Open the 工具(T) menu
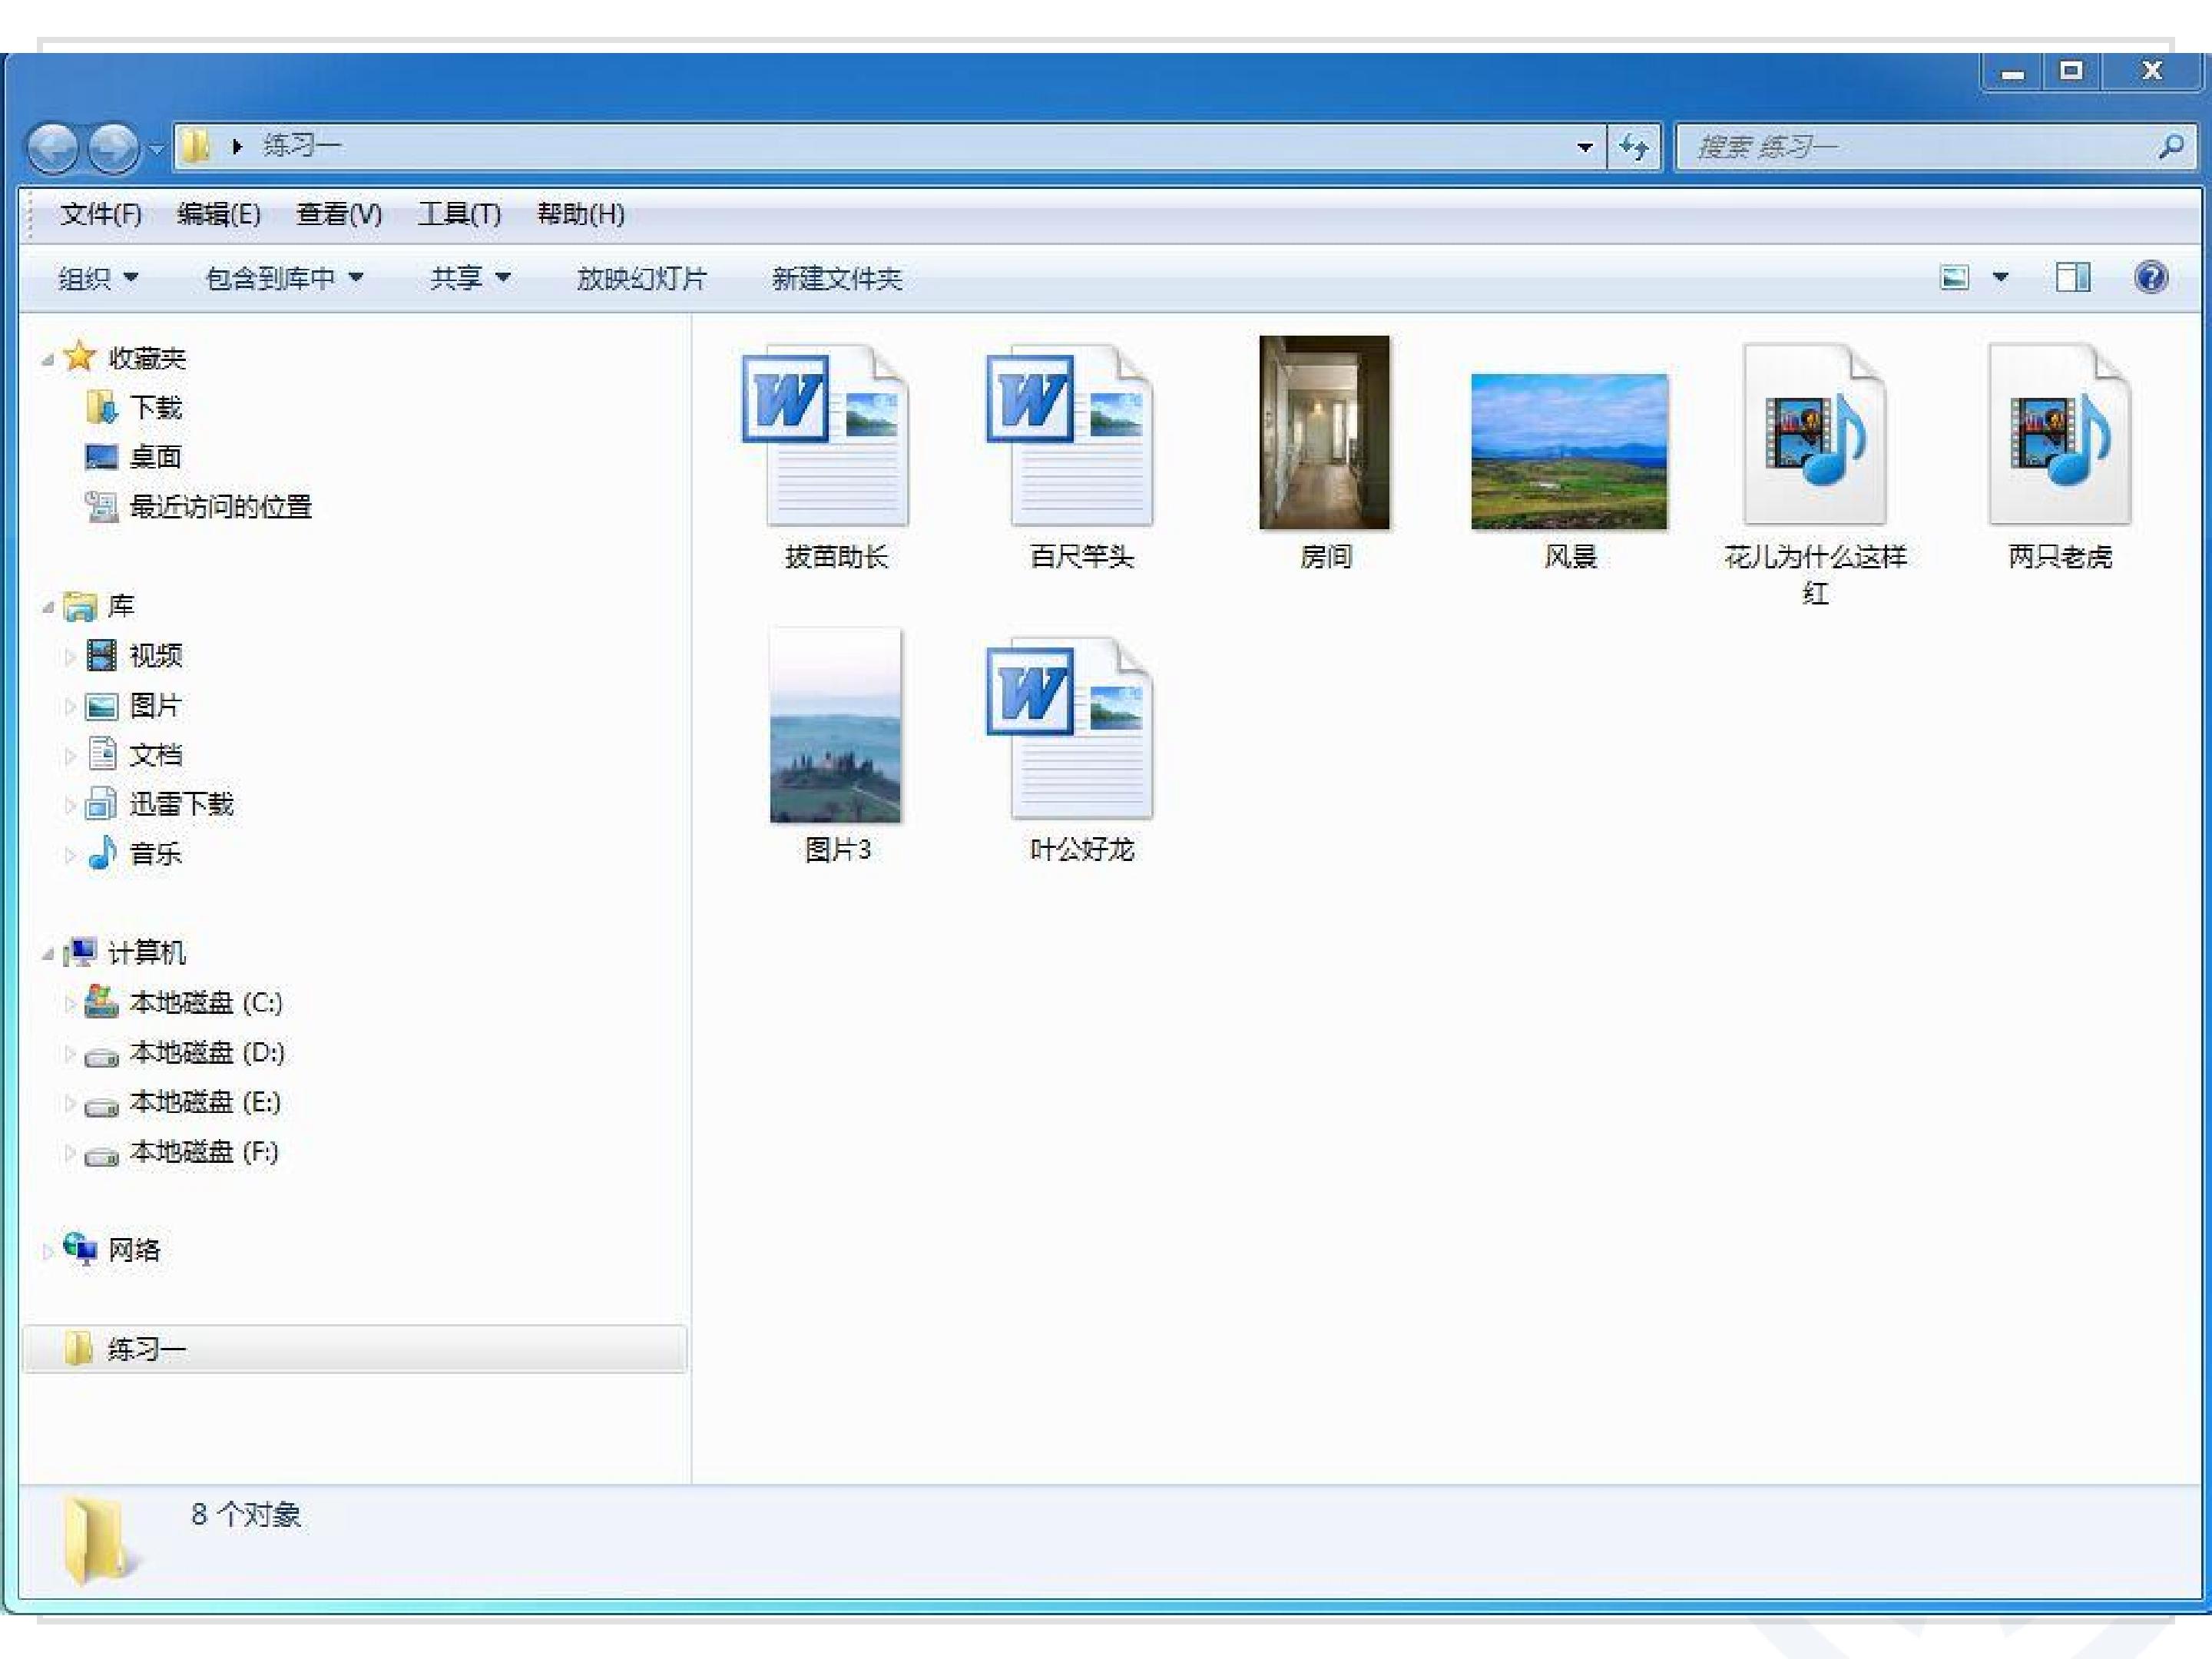2212x1659 pixels. coord(458,214)
